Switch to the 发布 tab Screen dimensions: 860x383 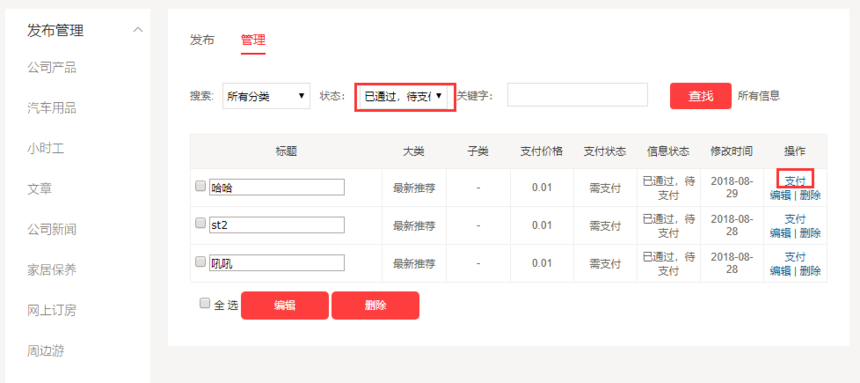click(x=202, y=40)
